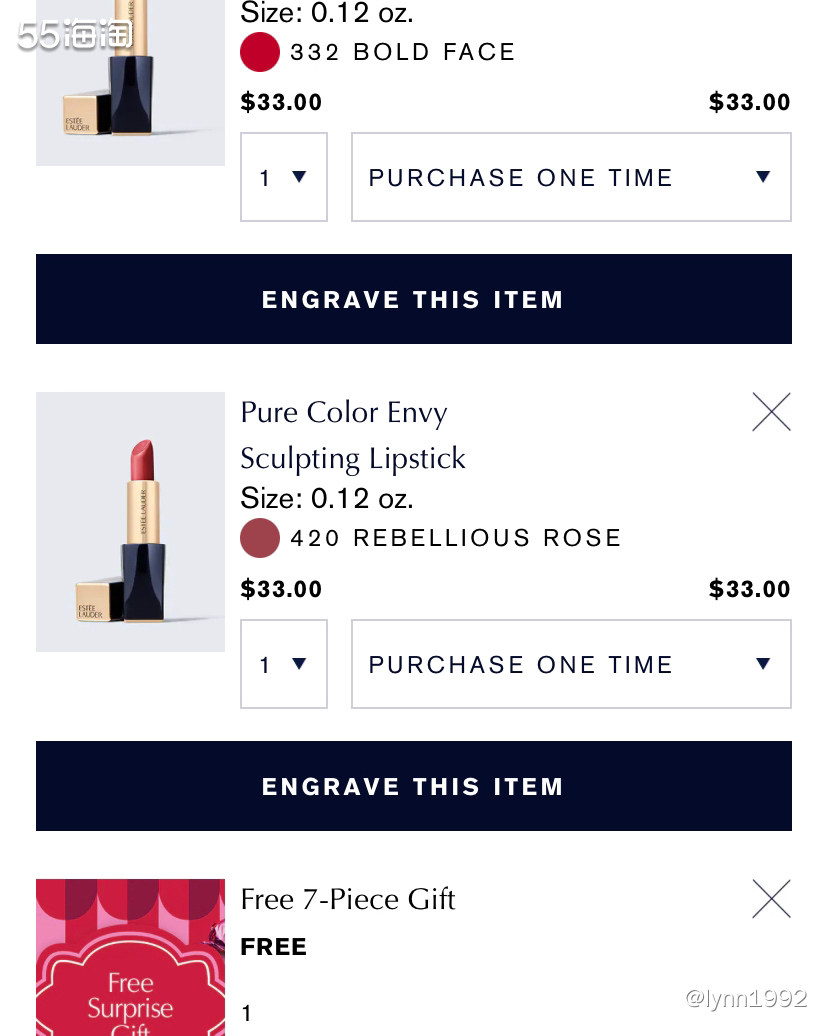
Task: Click the 332 Bold Face red swatch
Action: (x=260, y=52)
